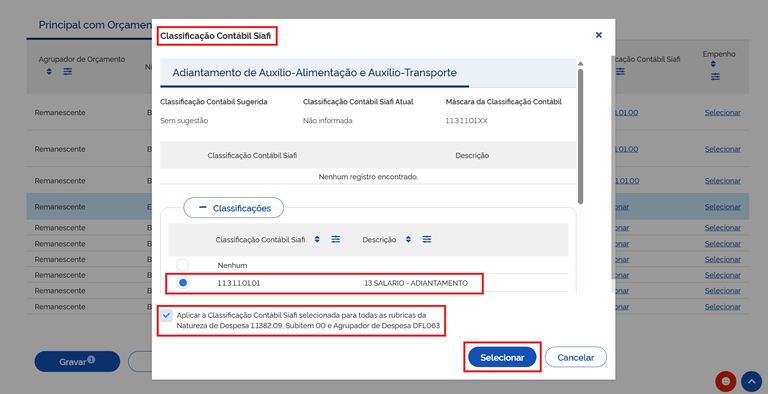The width and height of the screenshot is (768, 394).
Task: Click the Cancelar button
Action: pyautogui.click(x=576, y=357)
